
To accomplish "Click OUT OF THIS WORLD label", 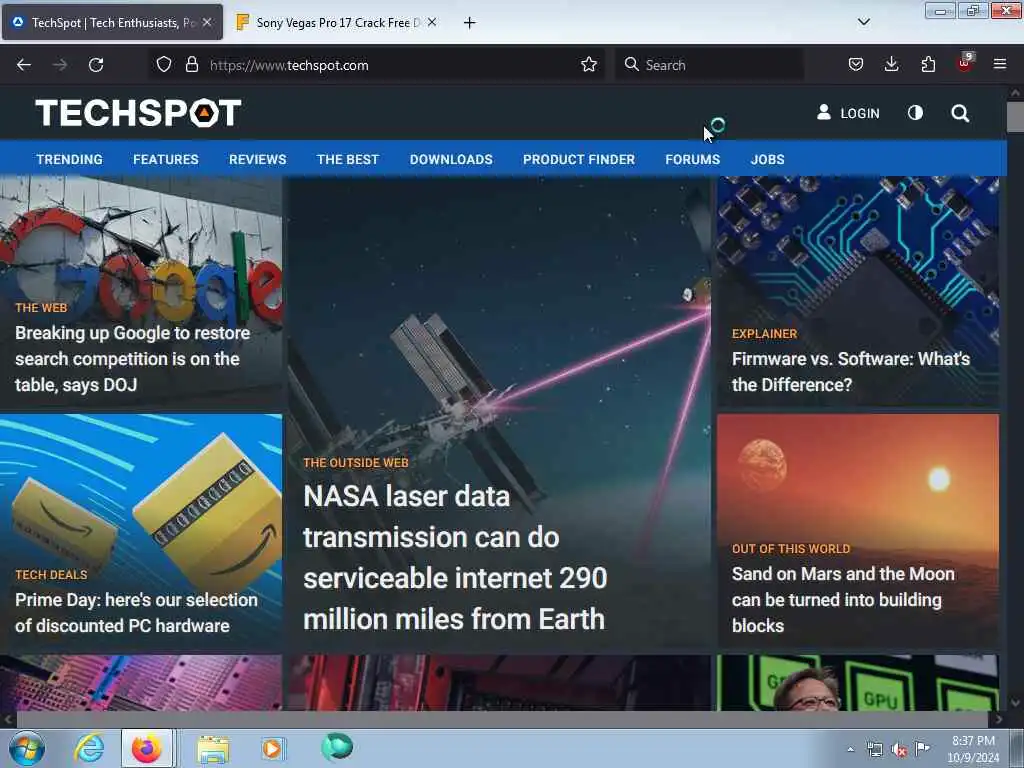I will click(x=791, y=549).
